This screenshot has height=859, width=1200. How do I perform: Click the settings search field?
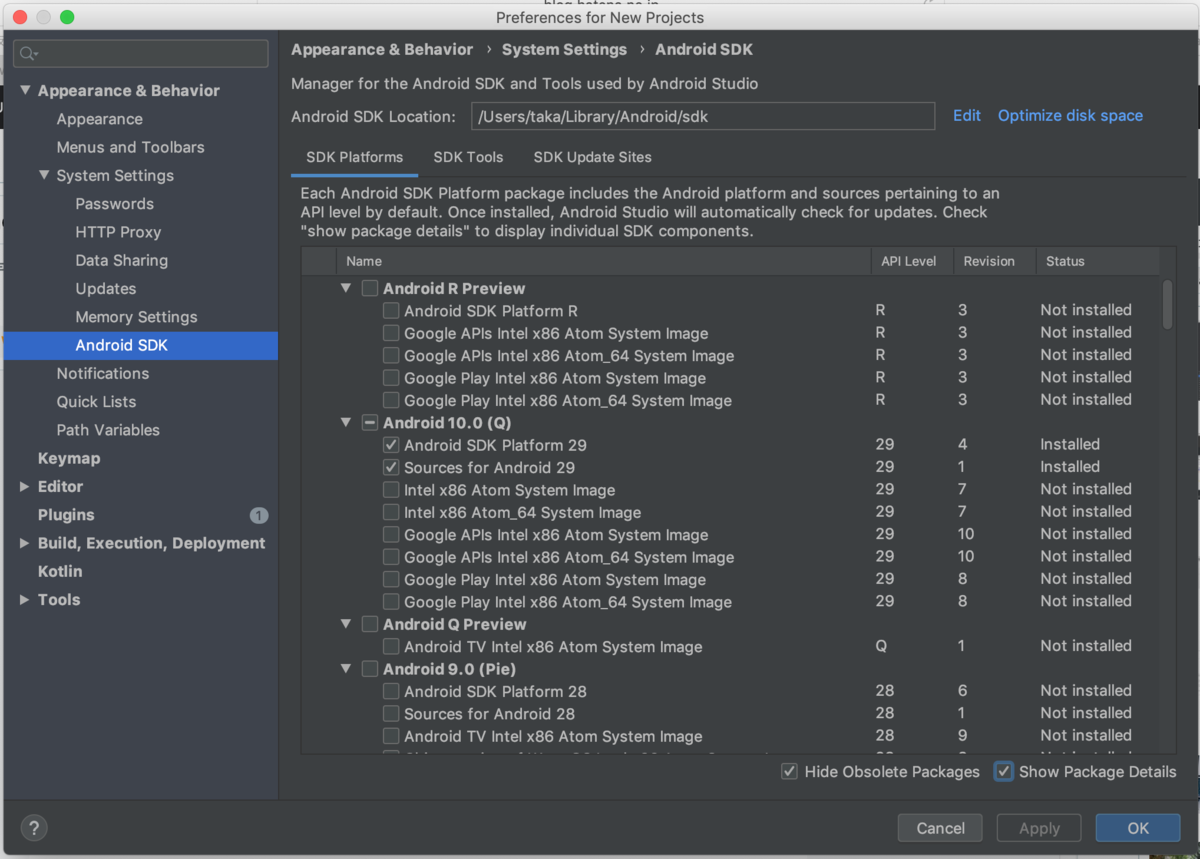pos(141,54)
